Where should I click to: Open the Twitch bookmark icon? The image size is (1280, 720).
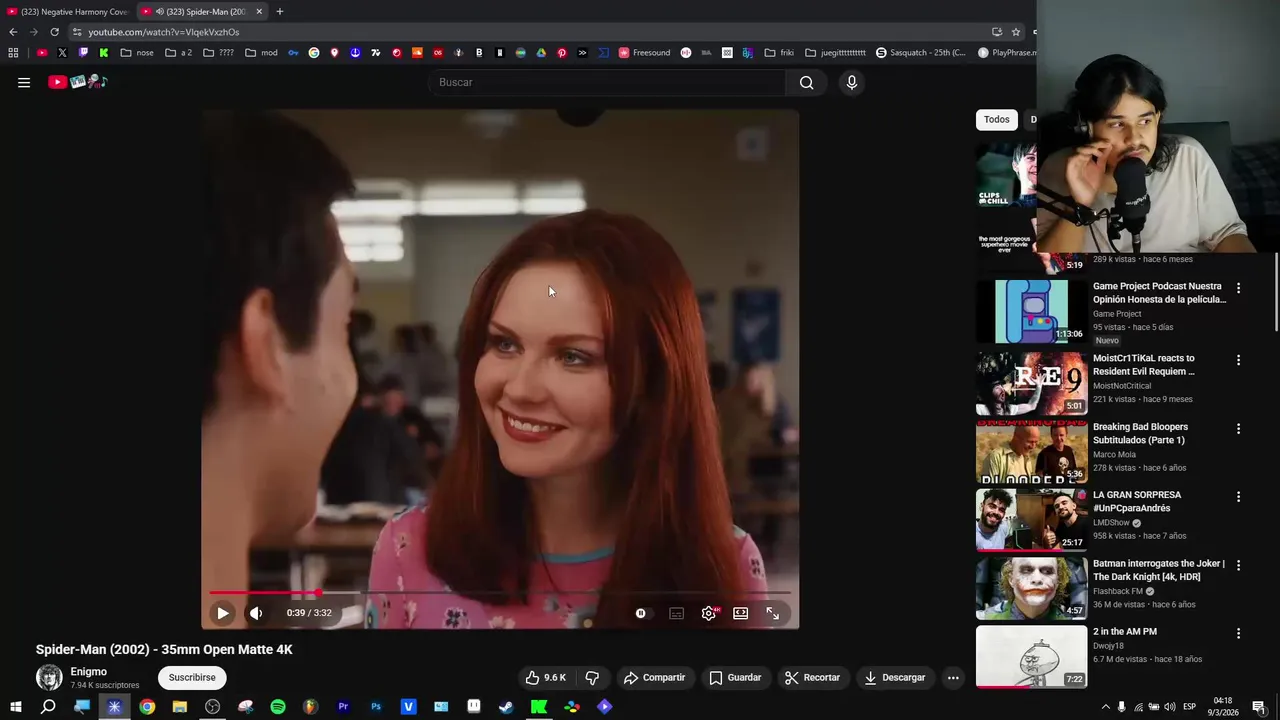tap(83, 53)
